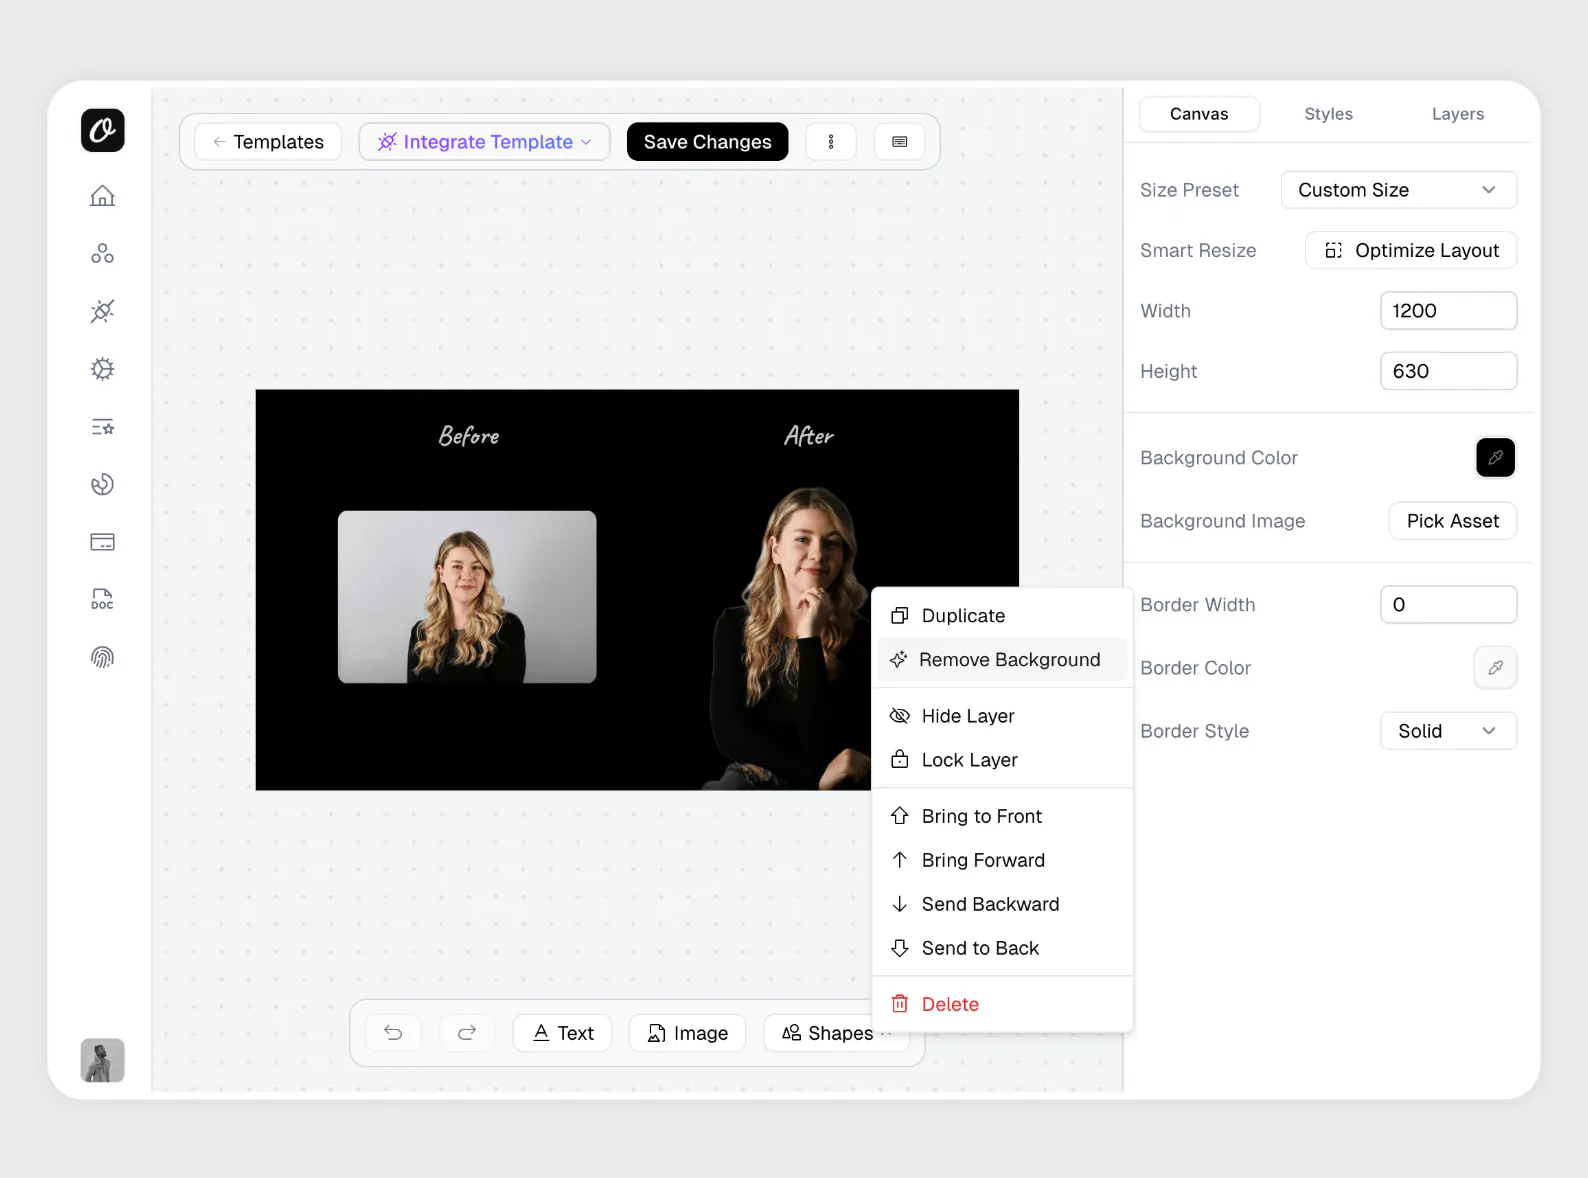Focus the Border Width input
Screen dimensions: 1588x1178
[x=1449, y=605]
